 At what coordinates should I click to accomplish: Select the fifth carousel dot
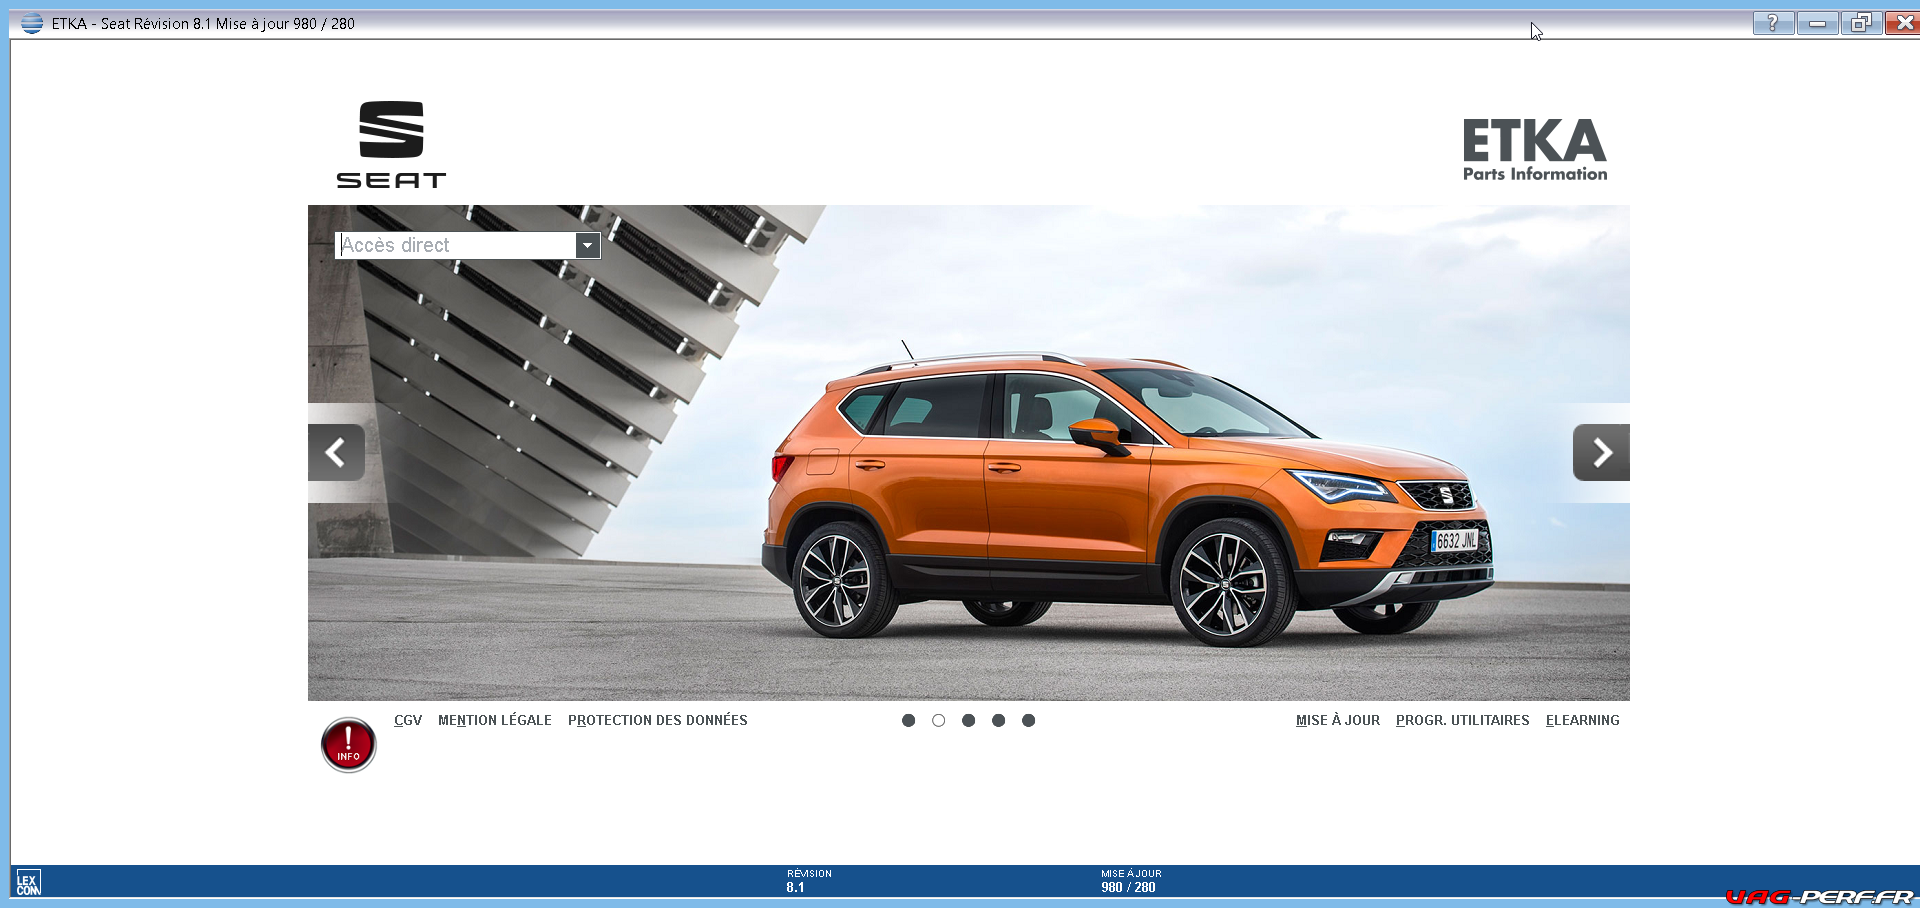click(1028, 720)
